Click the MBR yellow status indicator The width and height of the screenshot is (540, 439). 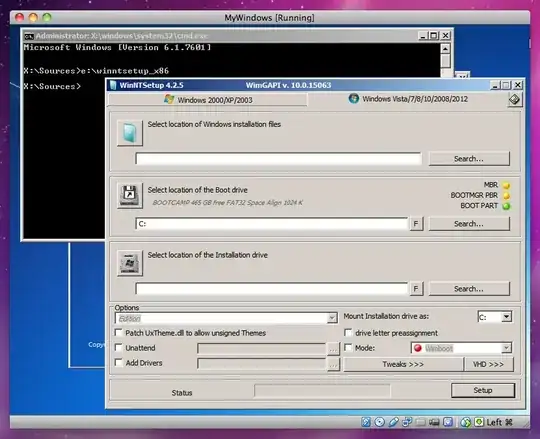pos(506,185)
